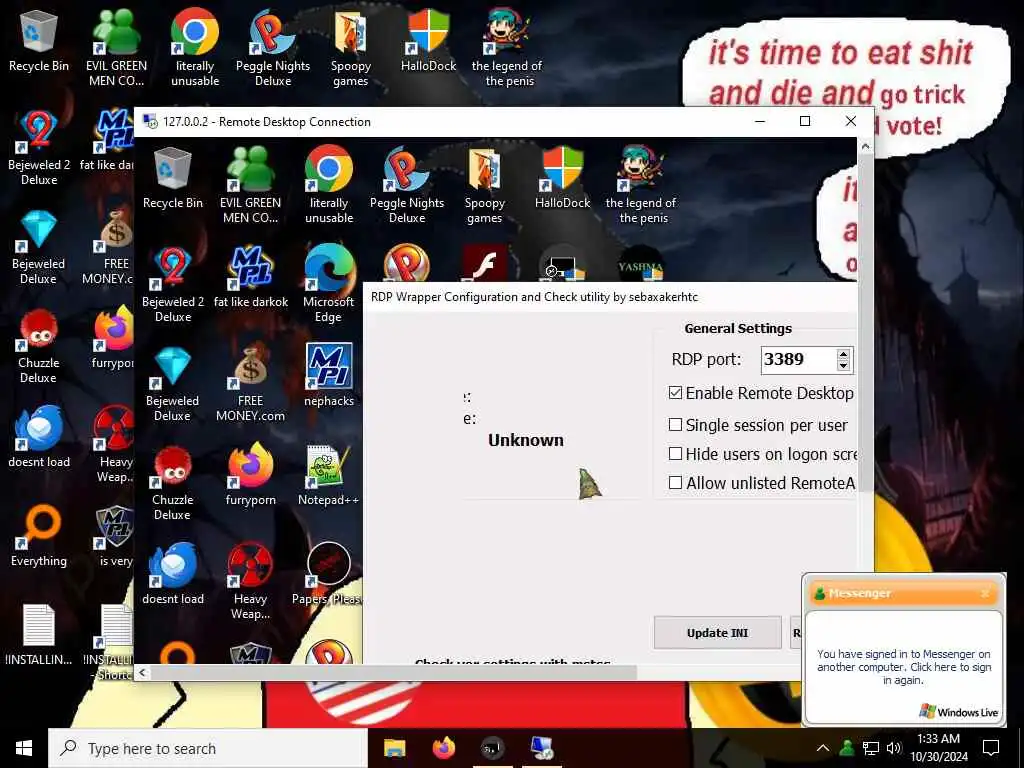Image resolution: width=1024 pixels, height=768 pixels.
Task: Click the green Messenger tray icon
Action: click(x=847, y=748)
